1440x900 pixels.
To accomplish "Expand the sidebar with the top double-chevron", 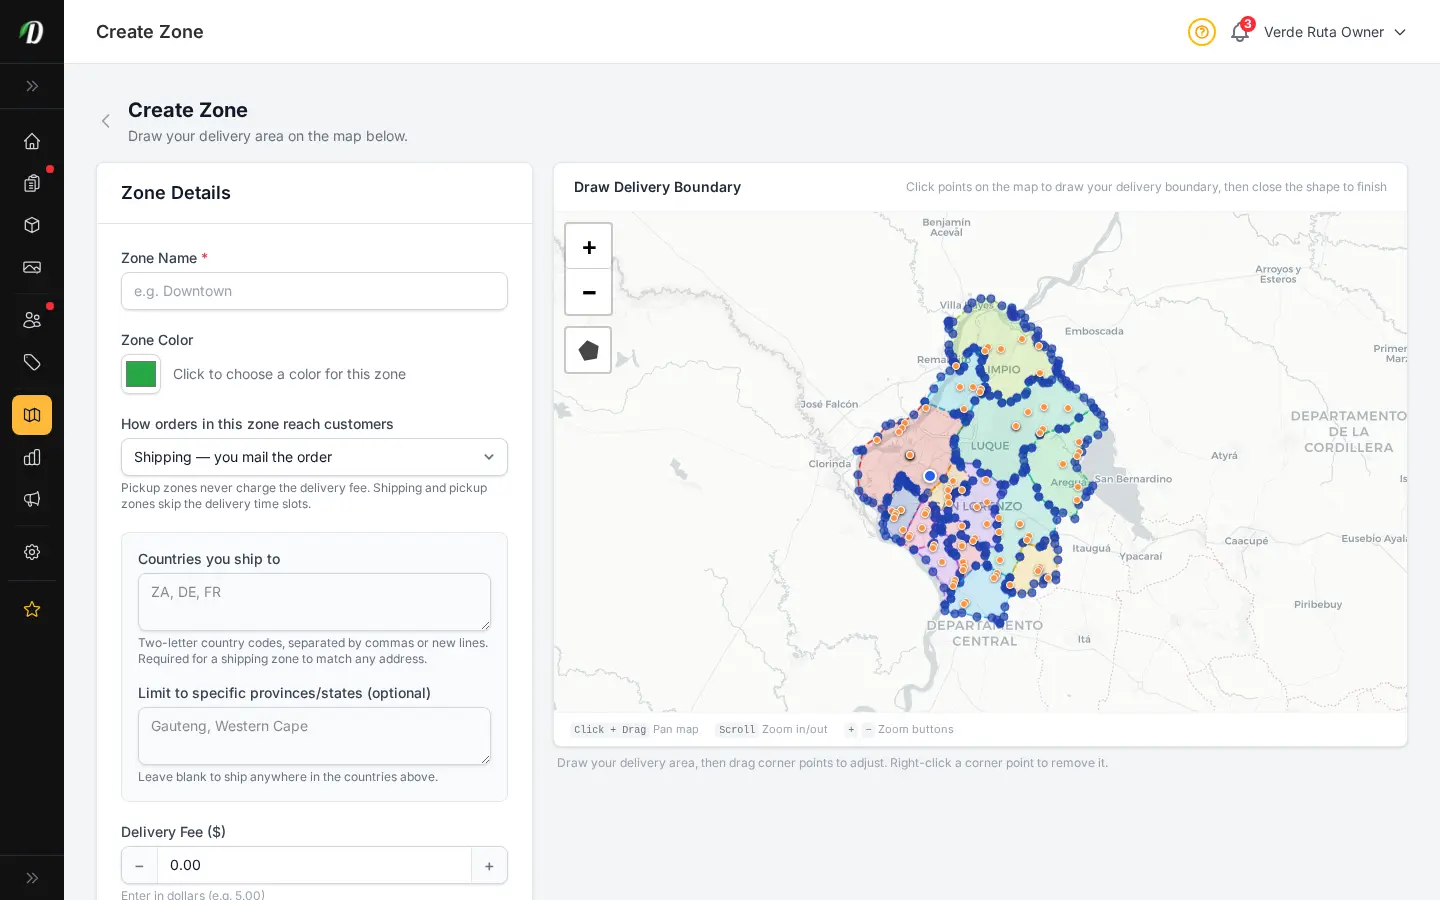I will click(32, 86).
